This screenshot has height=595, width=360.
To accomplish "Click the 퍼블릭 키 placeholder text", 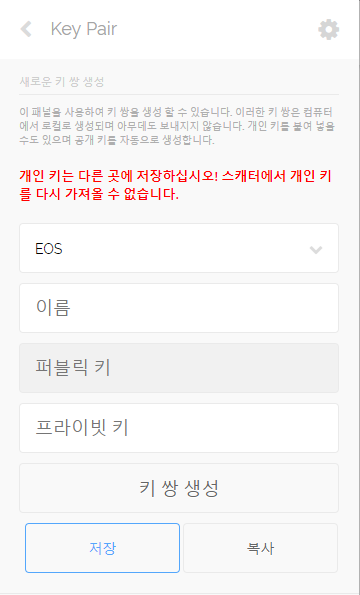I will click(x=73, y=367).
